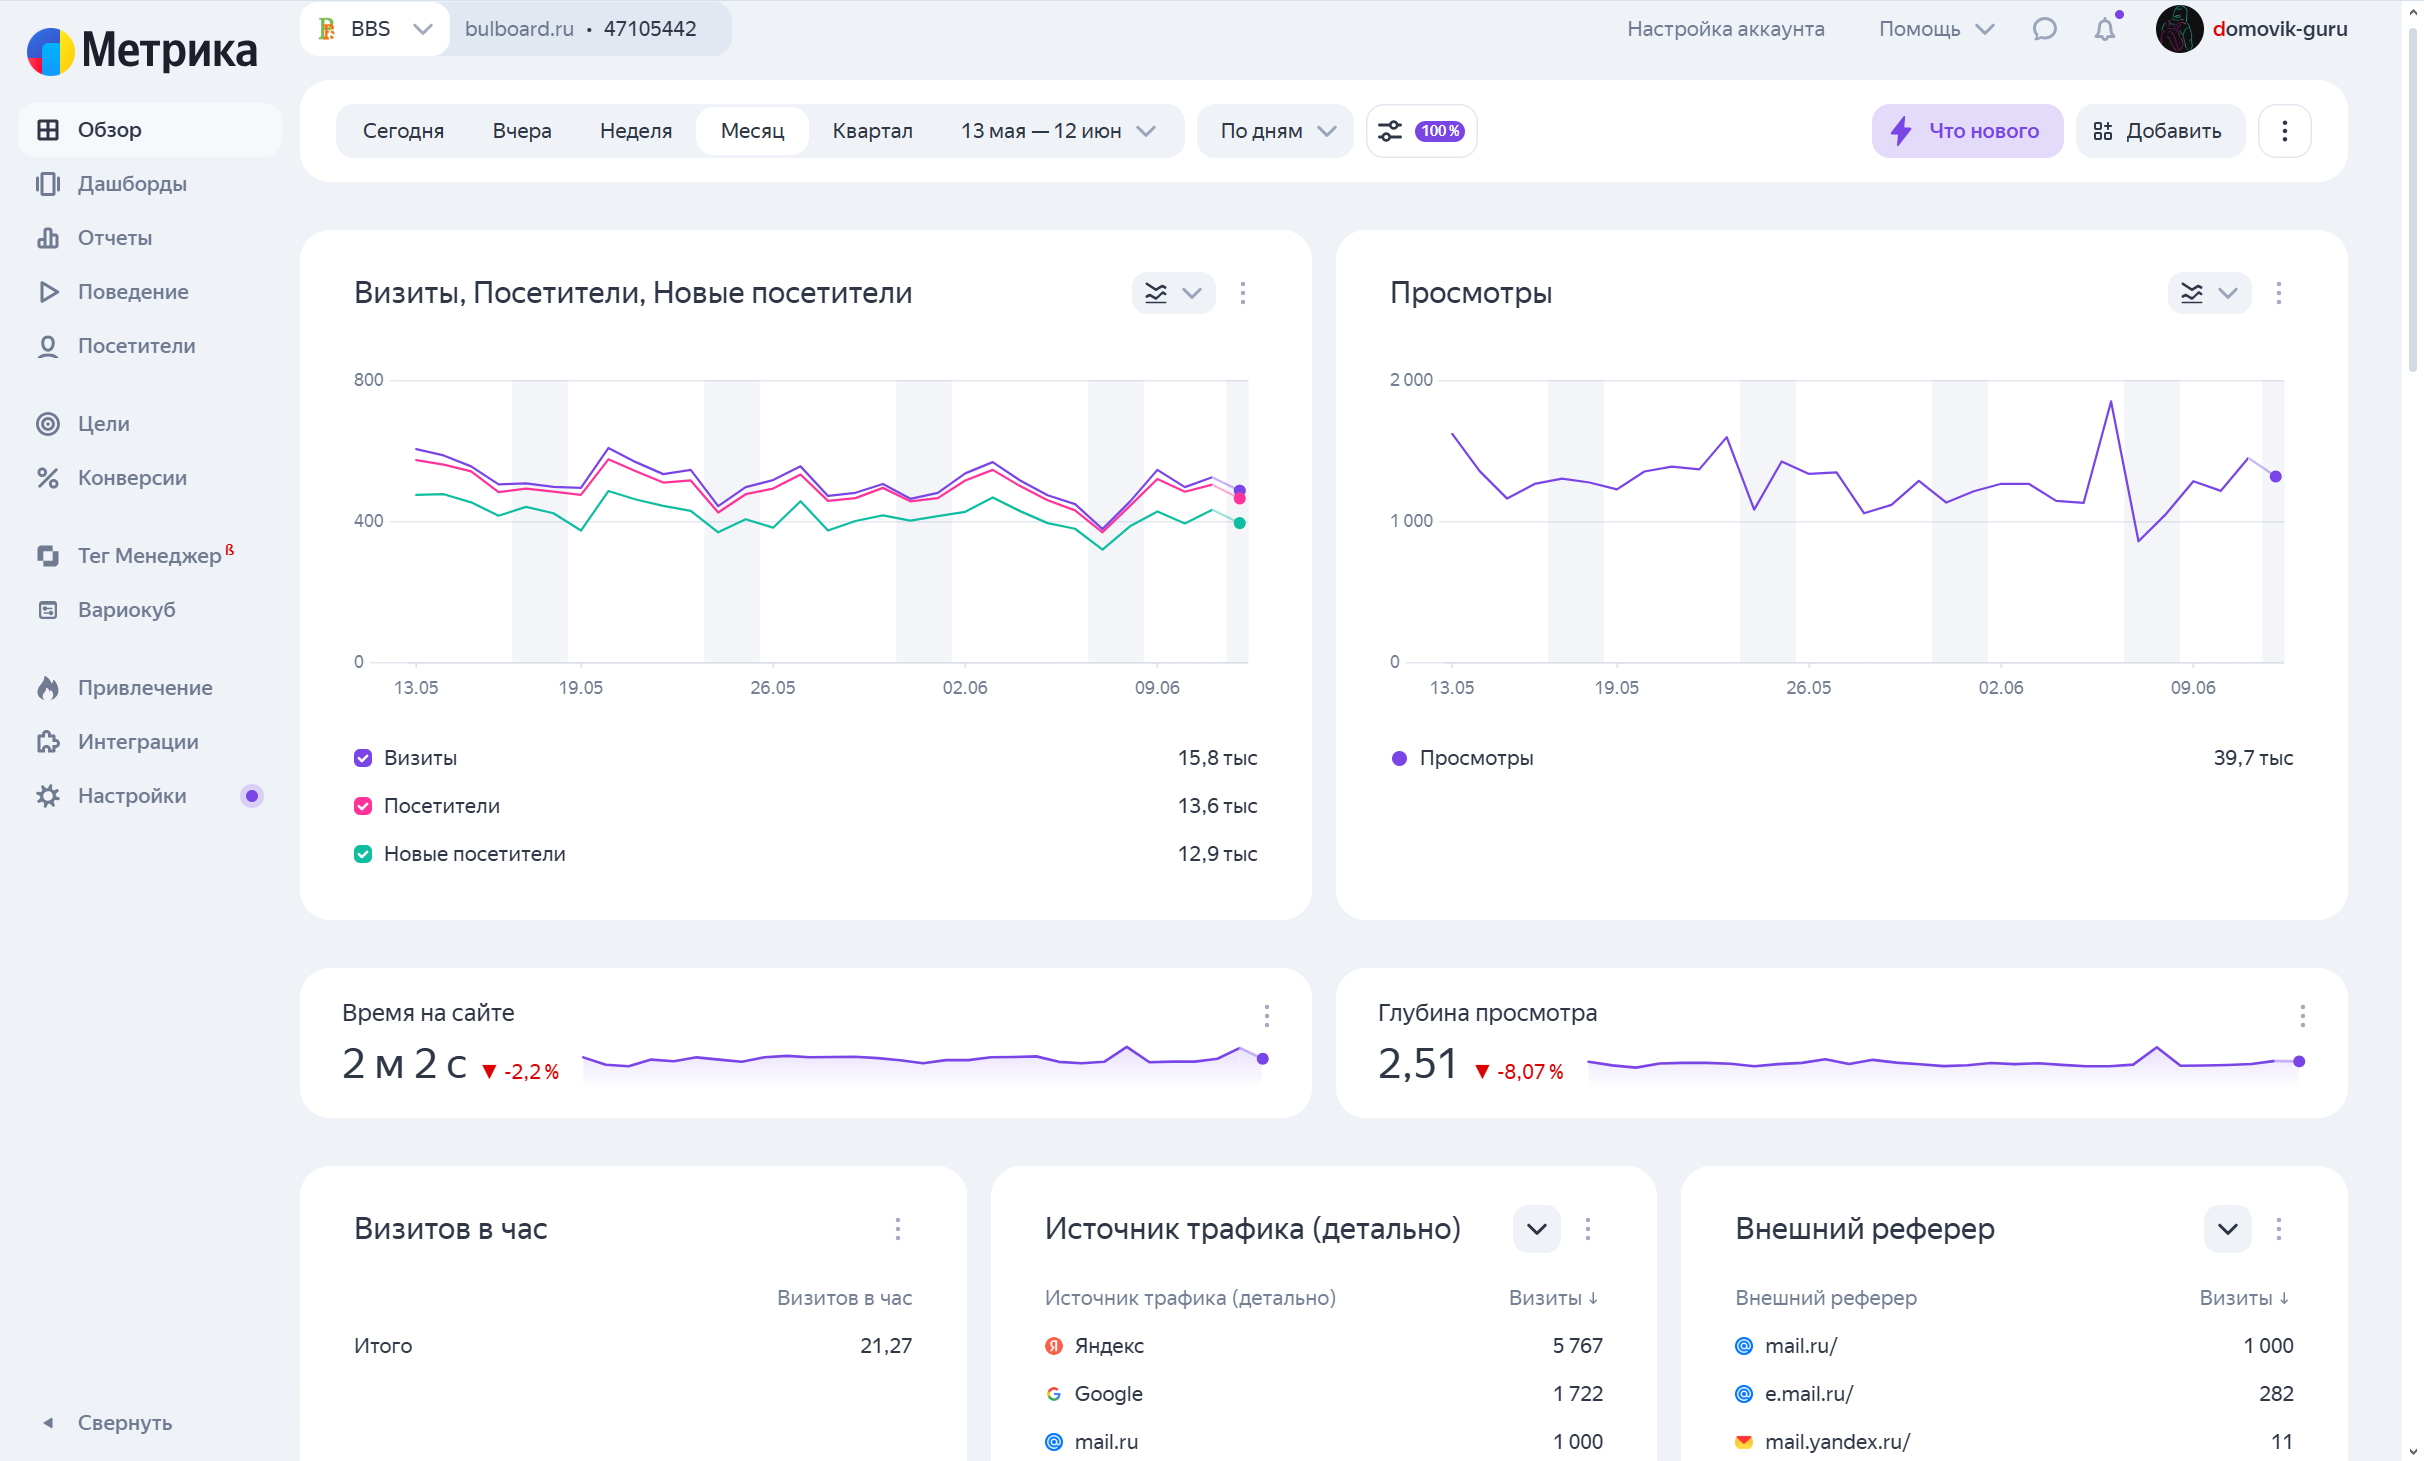Image resolution: width=2424 pixels, height=1461 pixels.
Task: Click the Что нового button
Action: tap(1966, 131)
